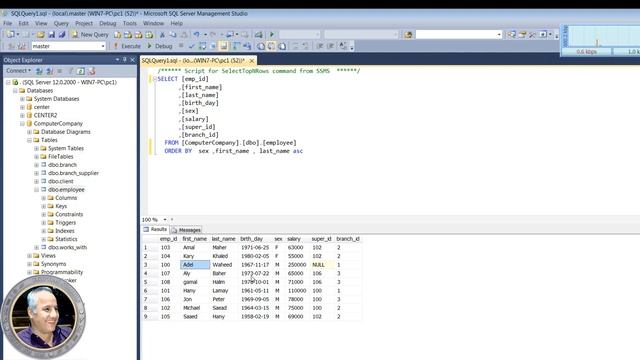Collapse the Tables folder node
The width and height of the screenshot is (640, 360).
[29, 140]
